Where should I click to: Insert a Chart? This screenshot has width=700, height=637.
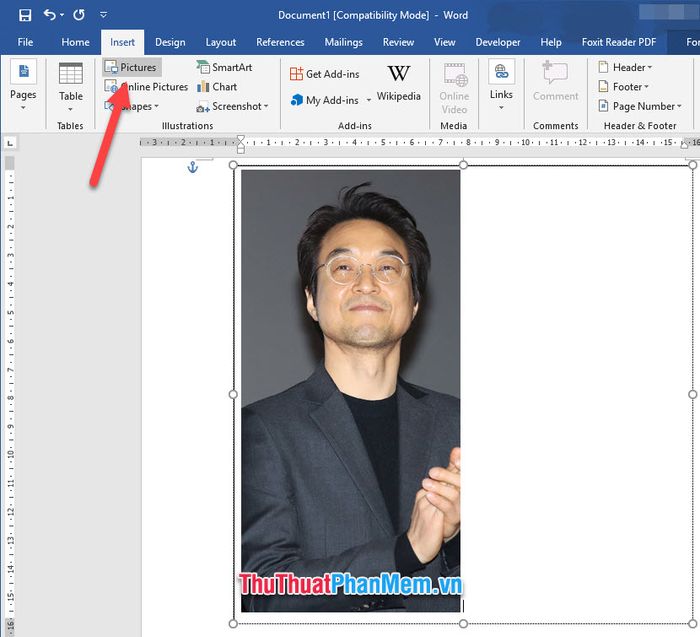pos(217,87)
